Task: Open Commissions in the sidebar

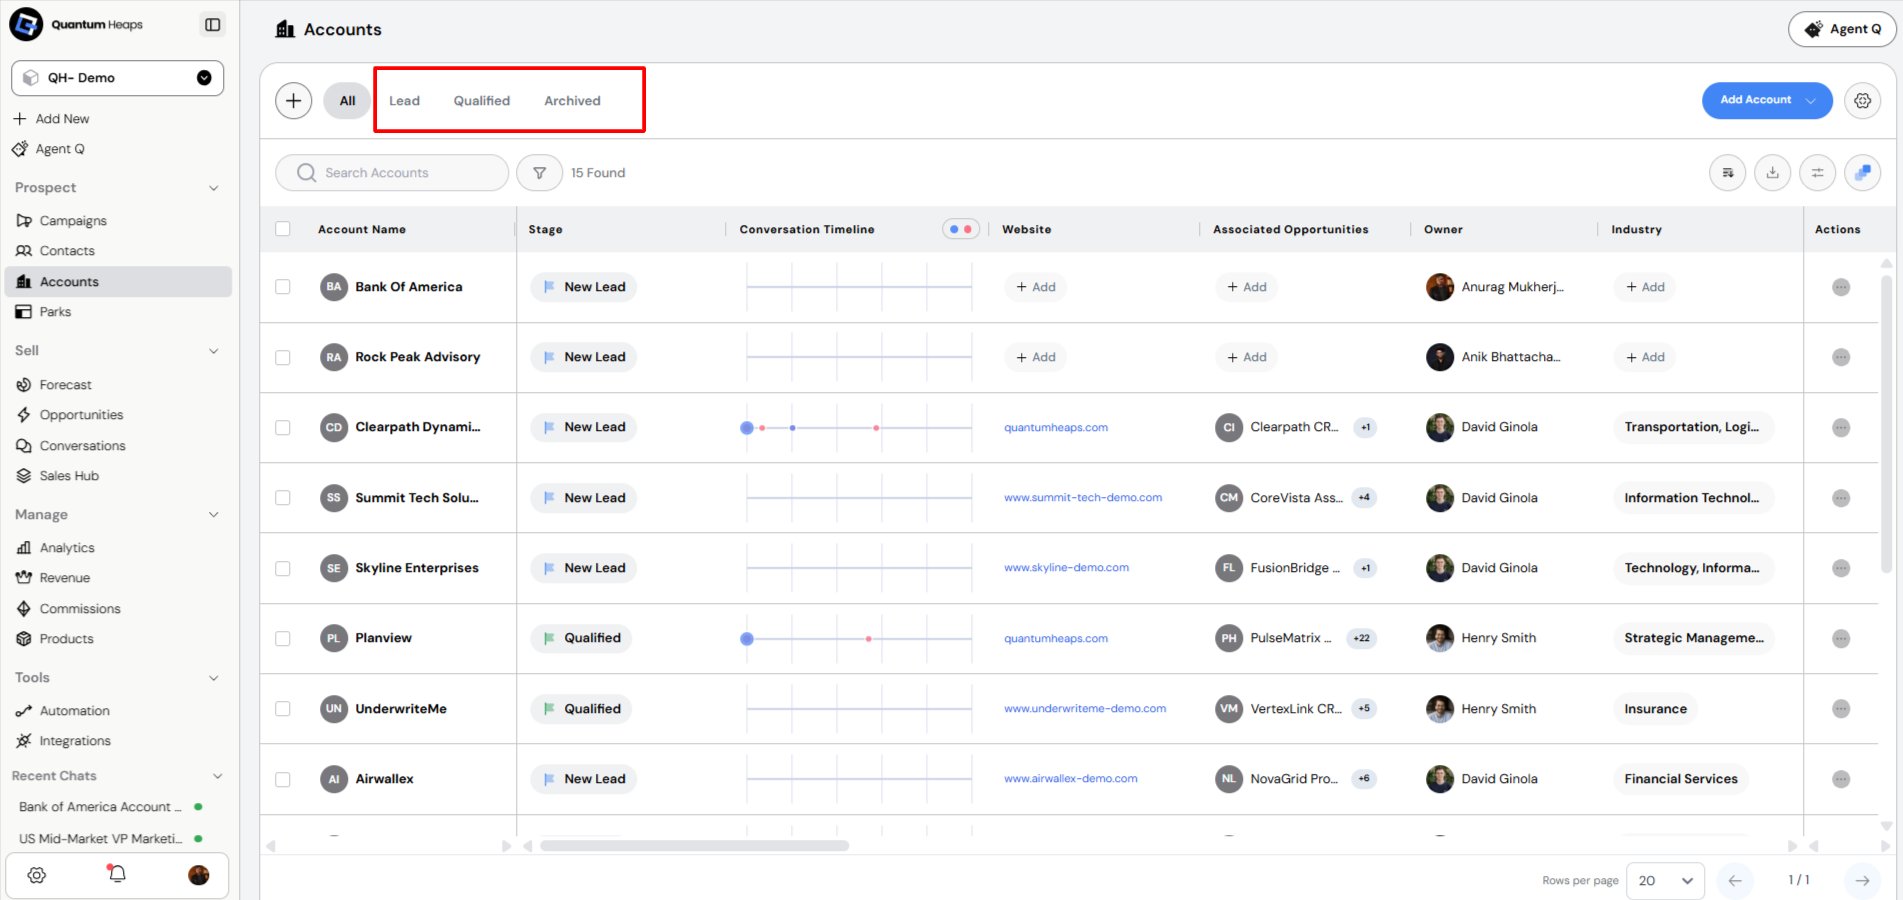Action: tap(80, 609)
